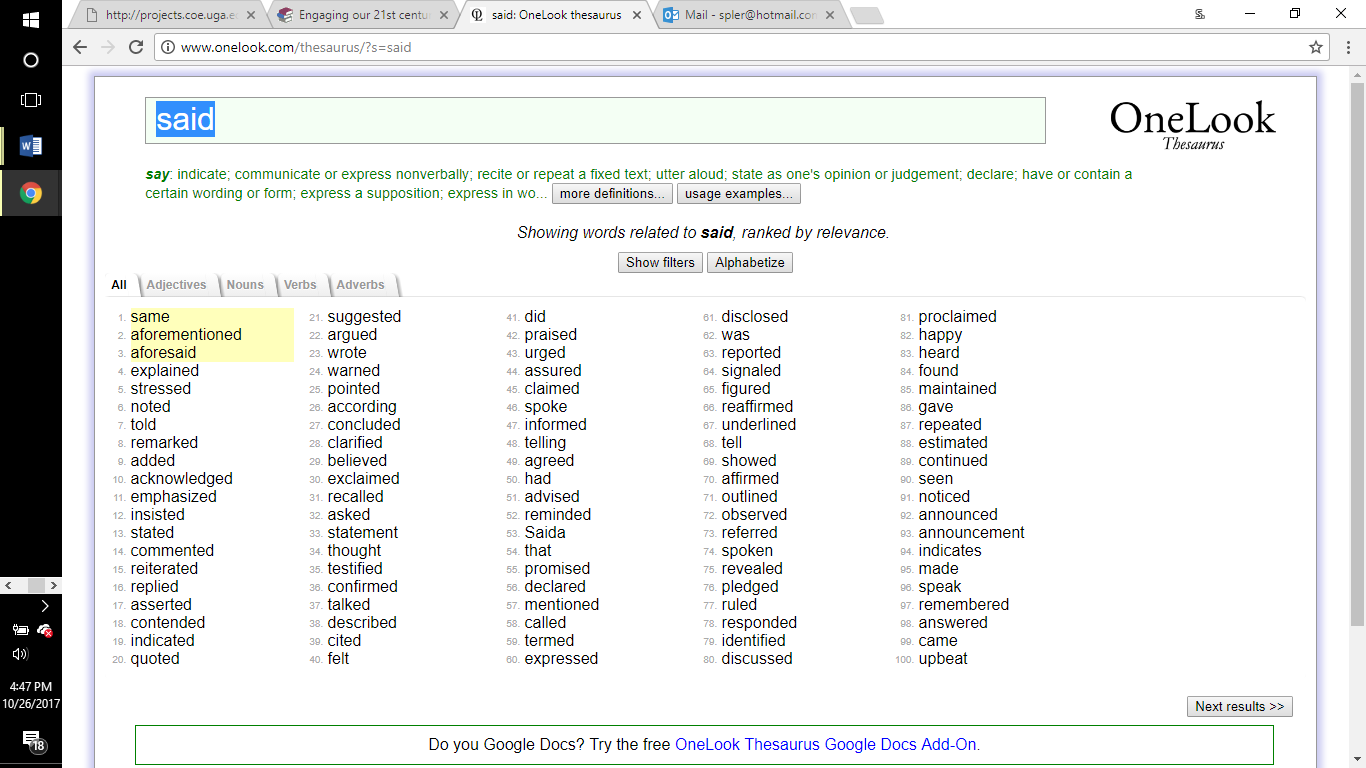Click the Alphabetize button
Screen dimensions: 1366x768
pyautogui.click(x=750, y=263)
